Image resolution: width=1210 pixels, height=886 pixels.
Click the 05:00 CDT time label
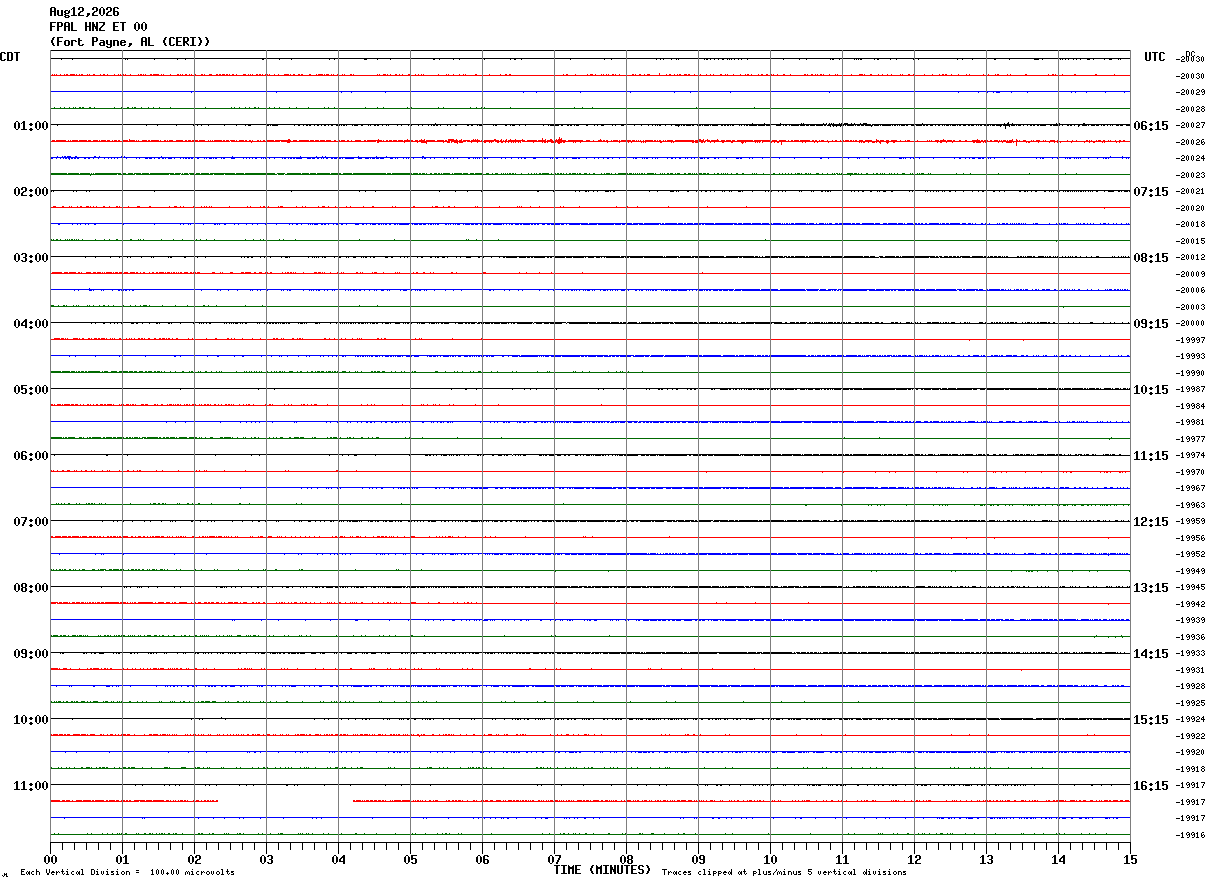tap(31, 389)
